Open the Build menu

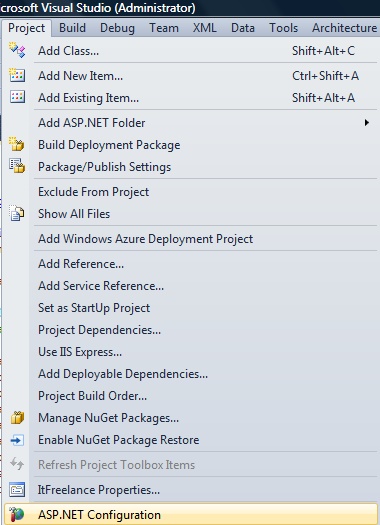(72, 28)
